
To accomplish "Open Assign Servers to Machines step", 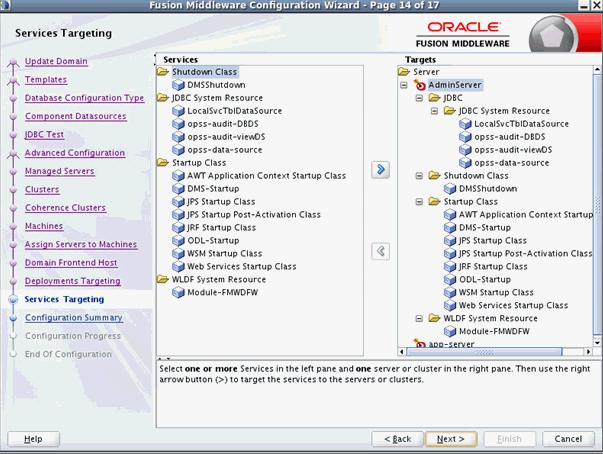I will (x=81, y=244).
